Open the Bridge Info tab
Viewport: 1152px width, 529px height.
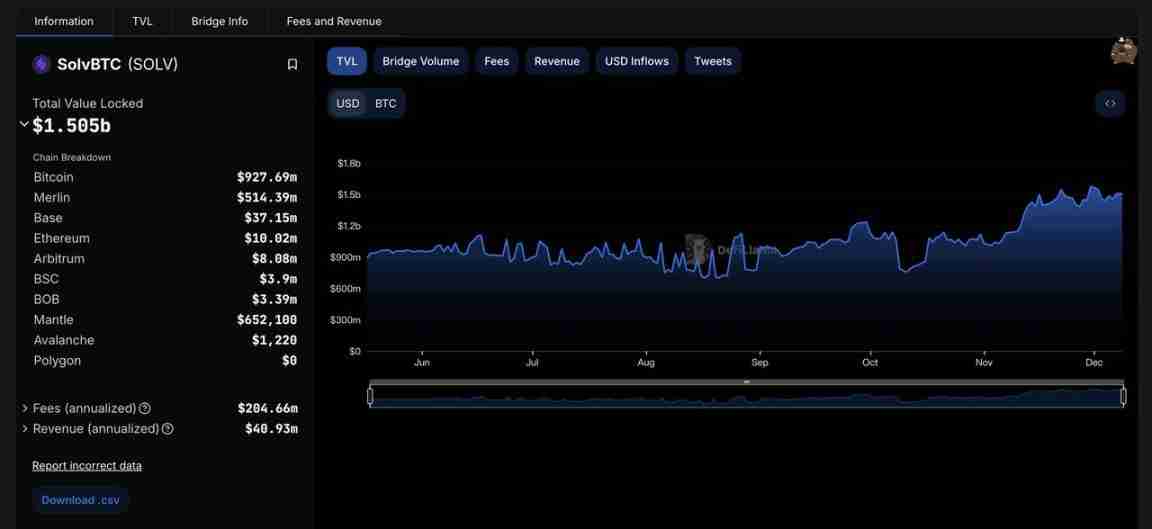coord(219,21)
